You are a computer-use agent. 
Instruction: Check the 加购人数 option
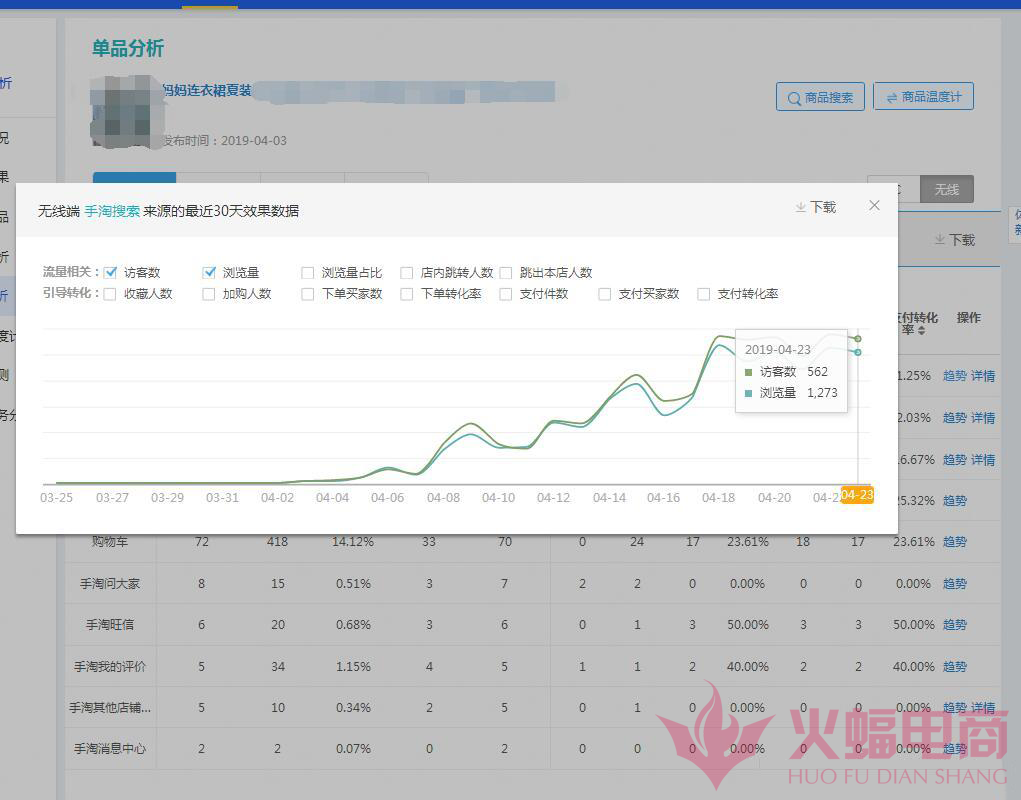[x=209, y=294]
